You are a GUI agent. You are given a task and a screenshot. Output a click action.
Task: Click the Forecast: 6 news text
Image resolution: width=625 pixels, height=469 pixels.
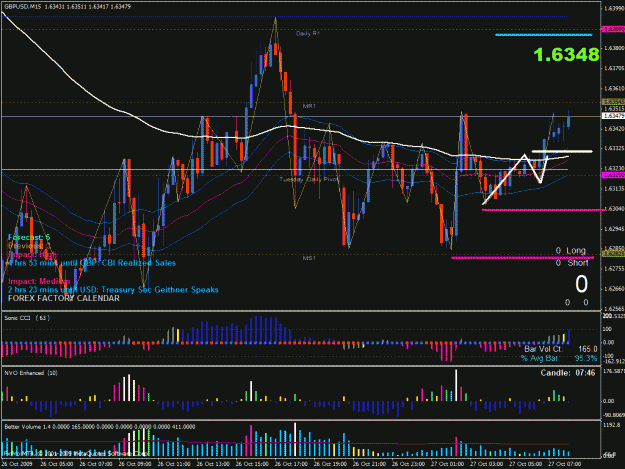point(29,237)
